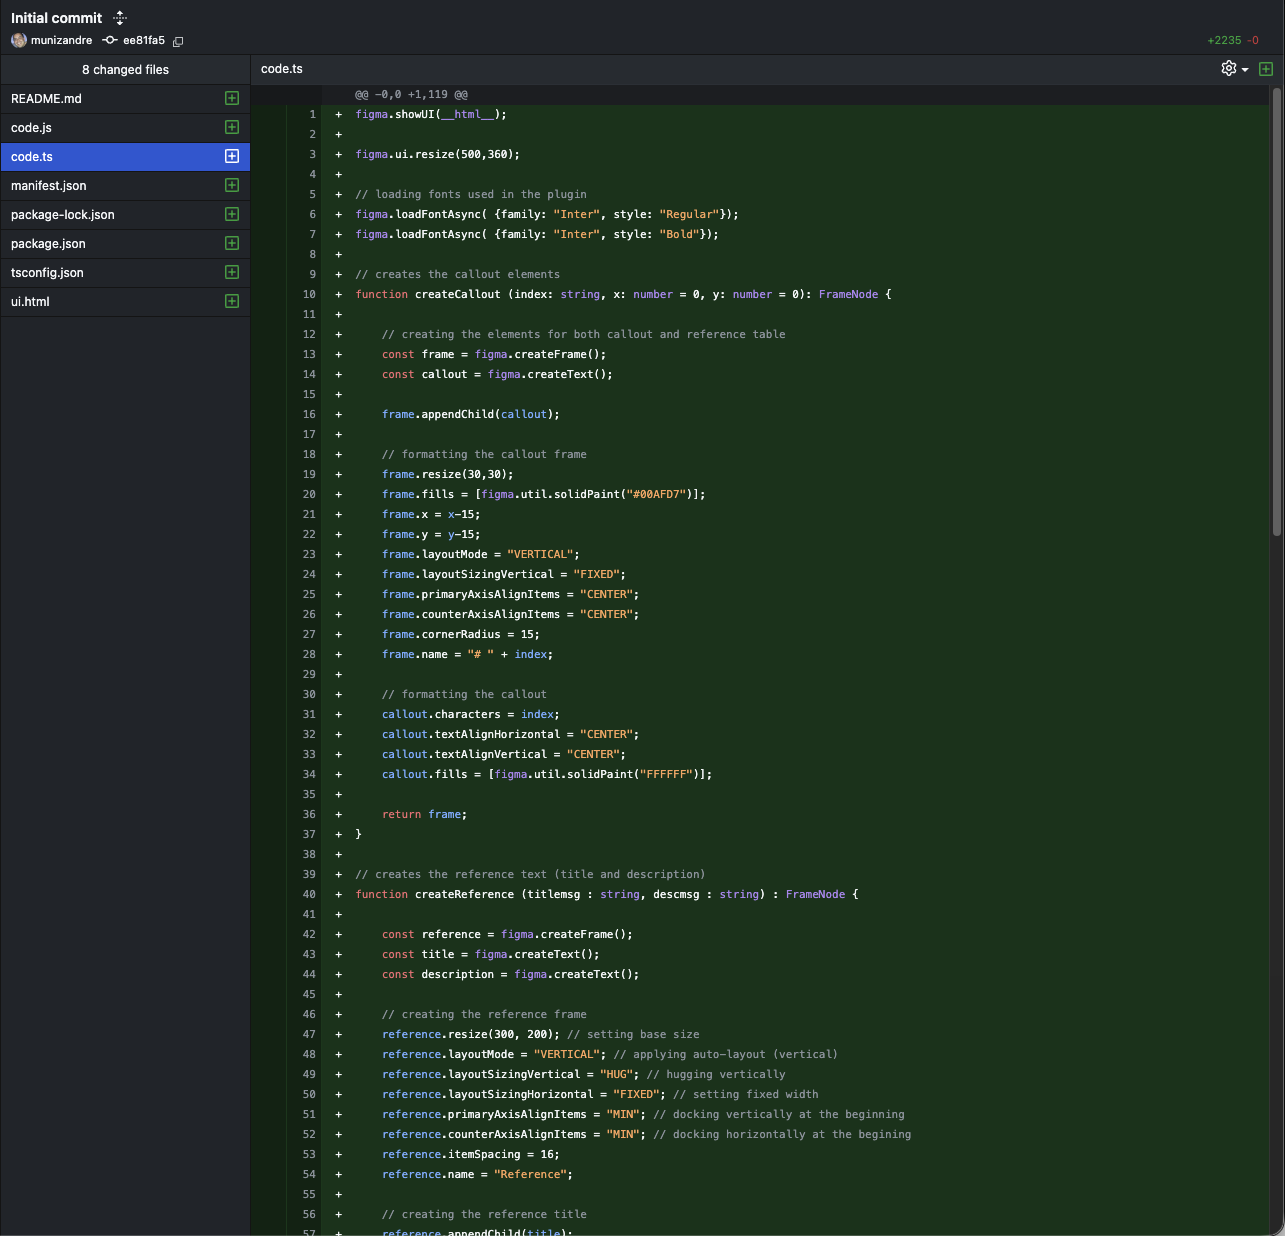Click the ee81fa5 commit hash
This screenshot has height=1236, width=1285.
[144, 41]
